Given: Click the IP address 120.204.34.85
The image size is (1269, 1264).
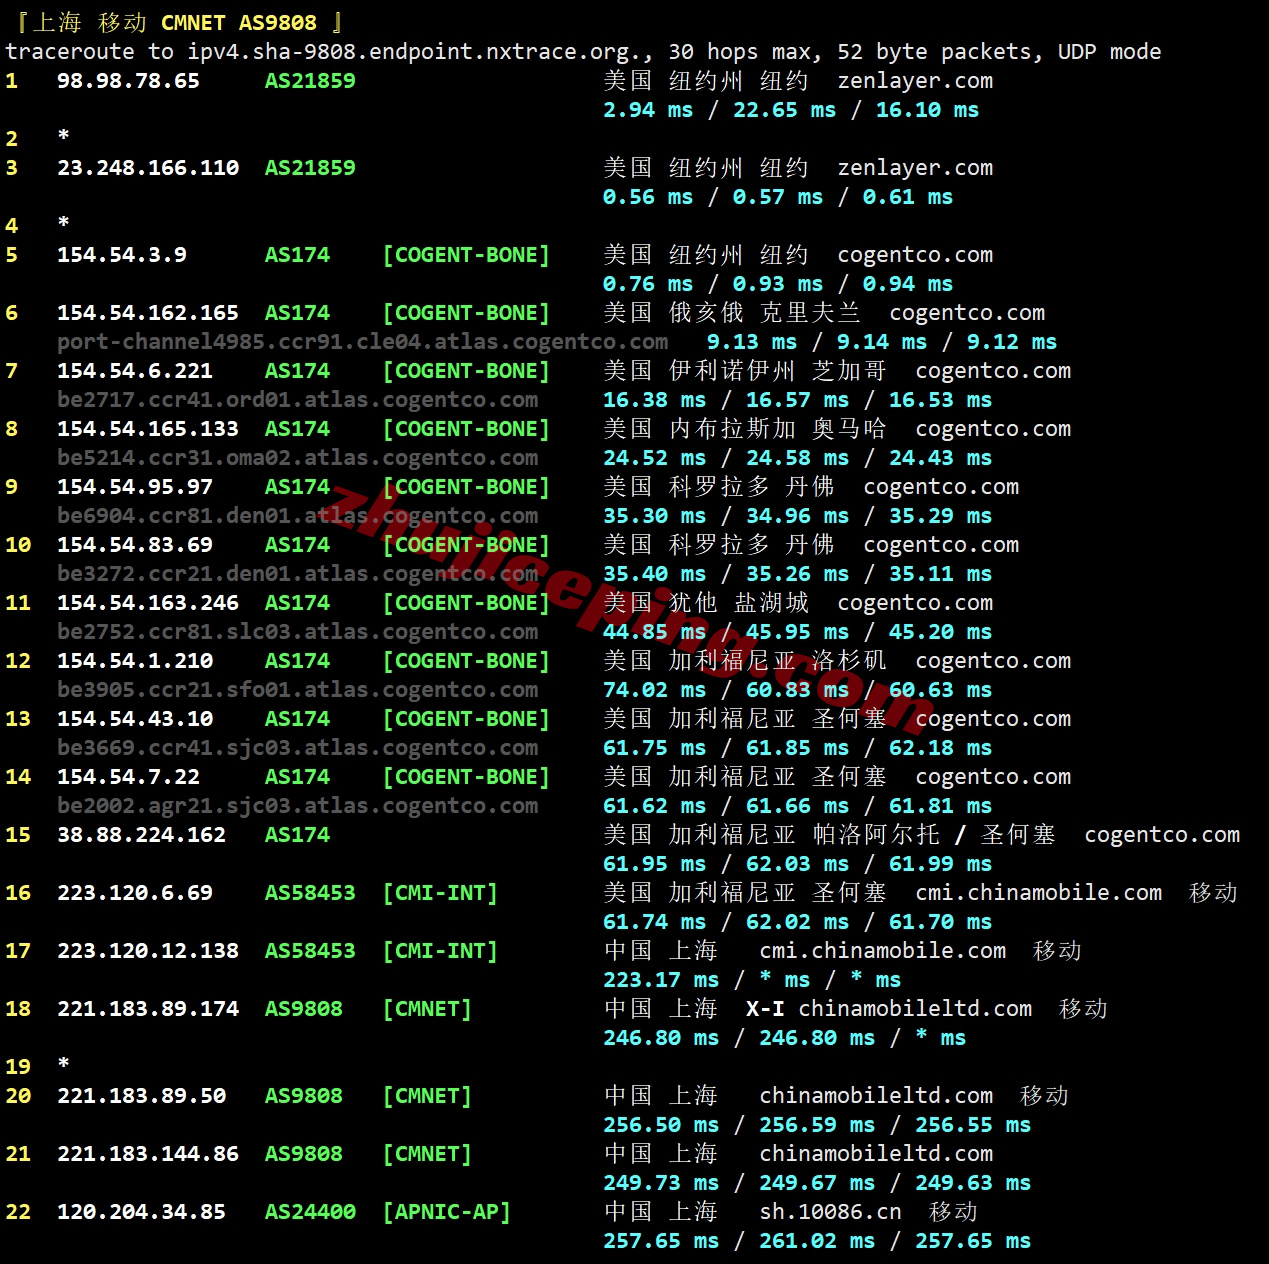Looking at the screenshot, I should click(141, 1212).
